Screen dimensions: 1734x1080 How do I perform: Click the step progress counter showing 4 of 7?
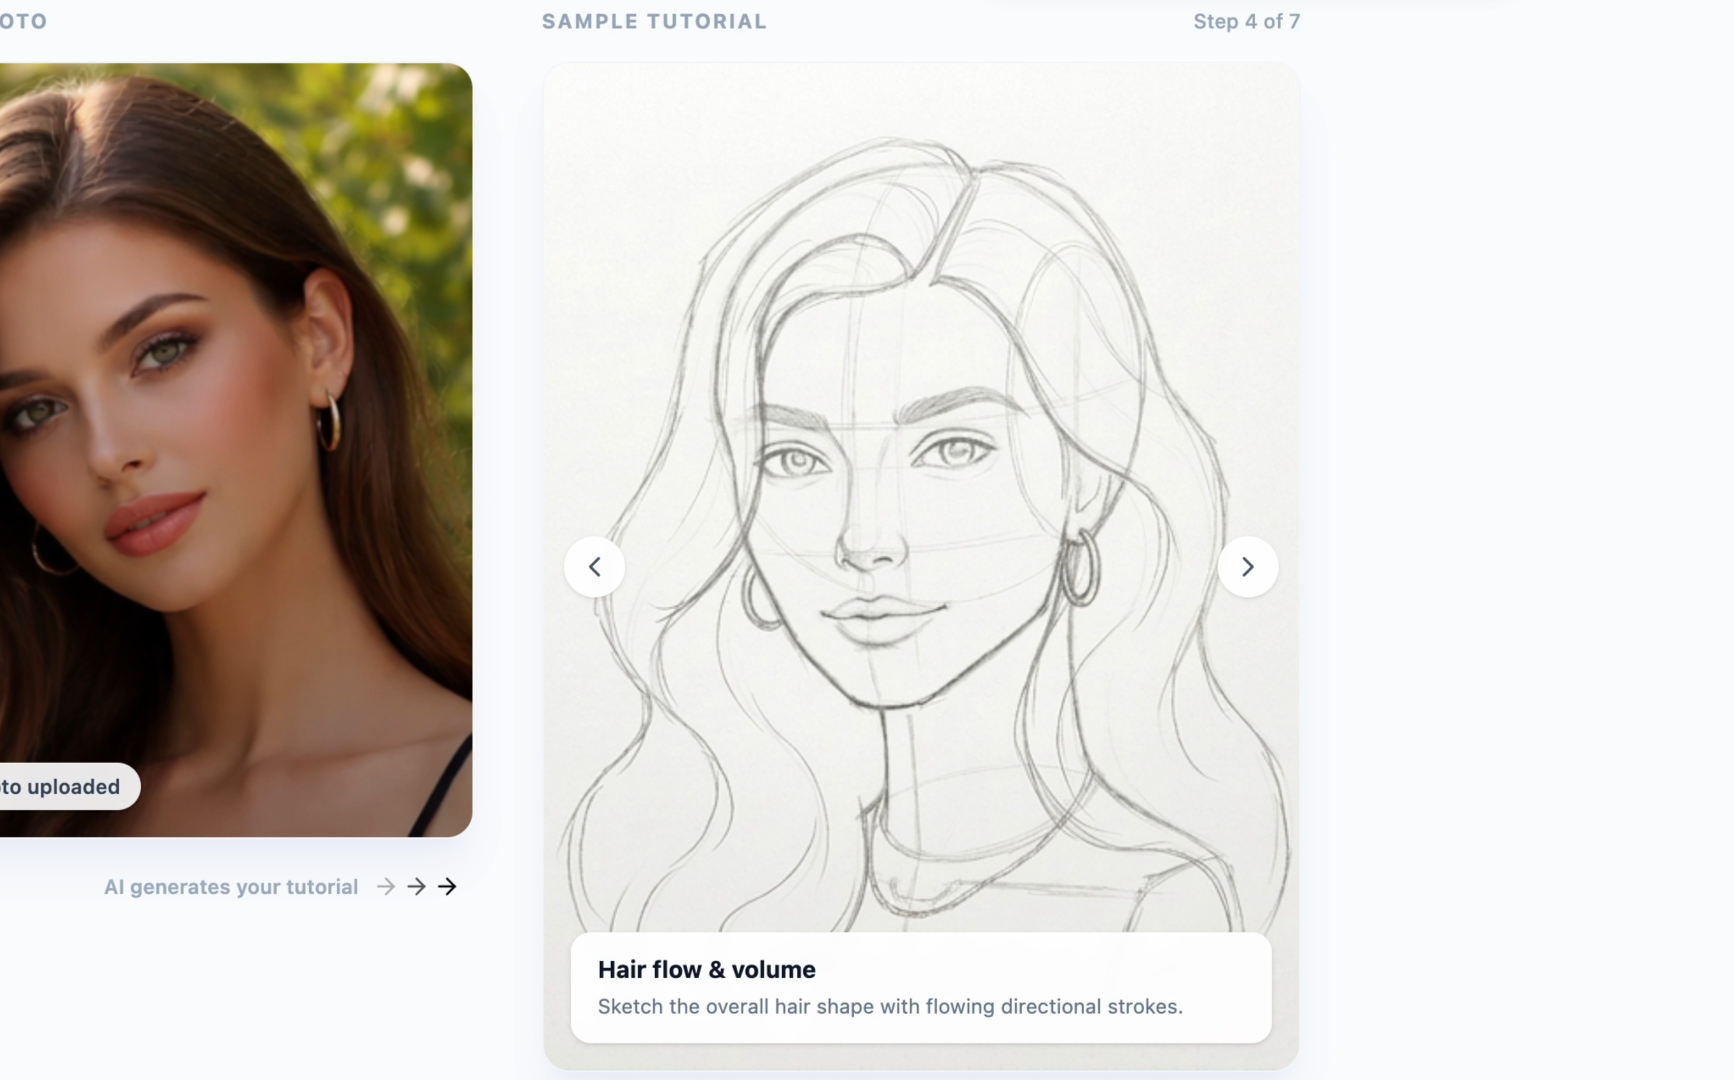coord(1246,21)
